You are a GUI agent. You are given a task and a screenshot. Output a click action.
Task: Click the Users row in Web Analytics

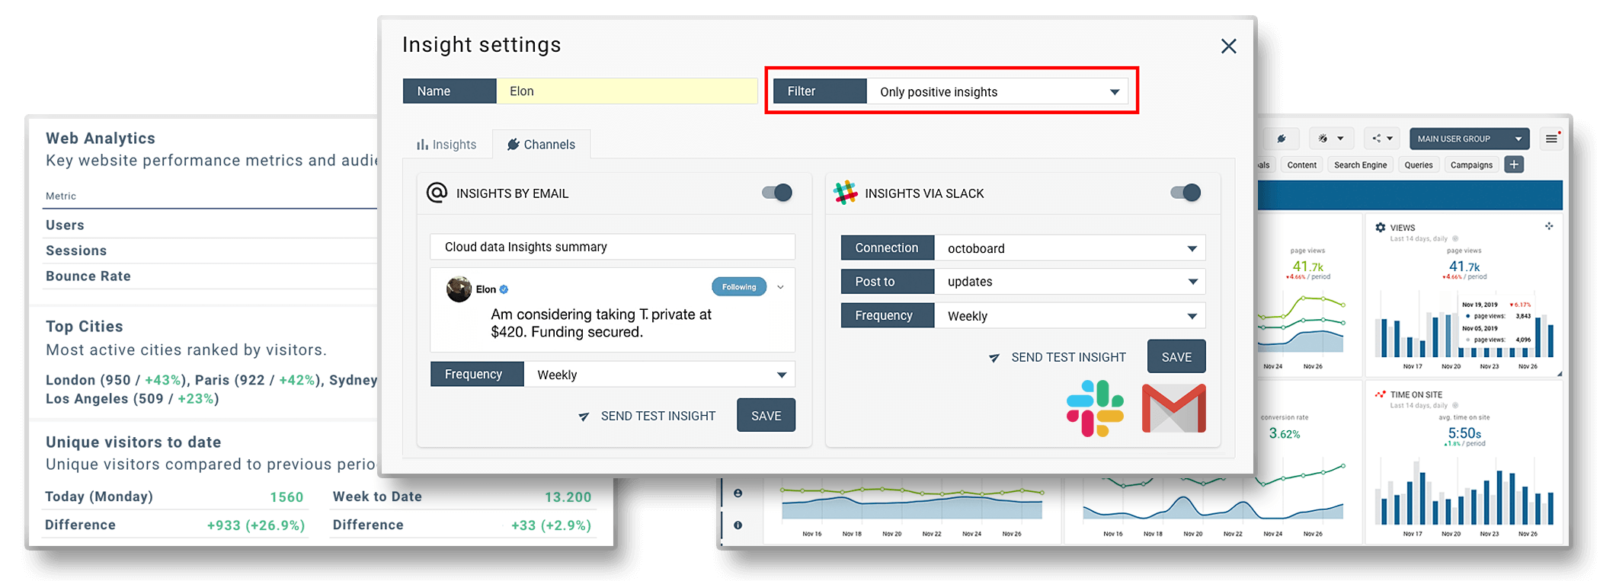[210, 225]
